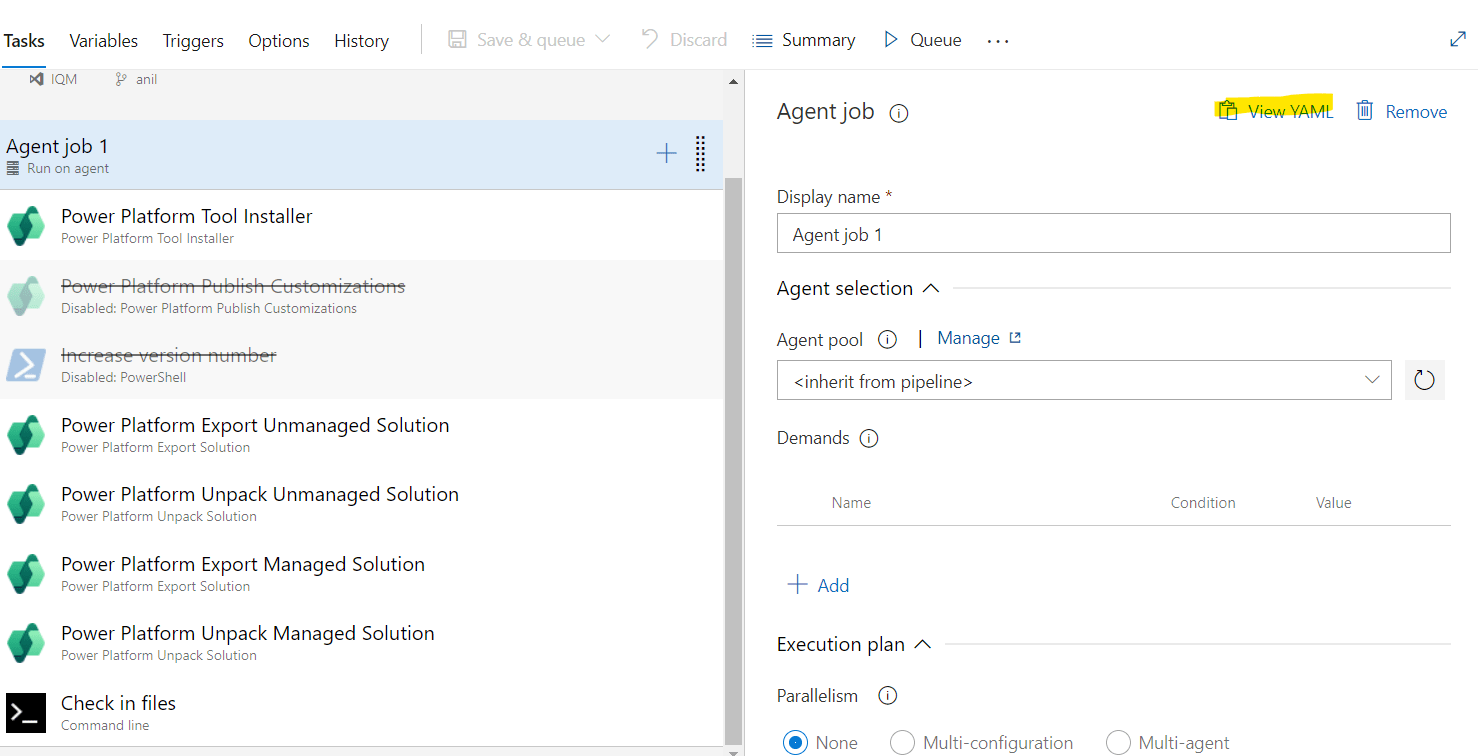Open the info tooltip beside Demands

point(868,437)
